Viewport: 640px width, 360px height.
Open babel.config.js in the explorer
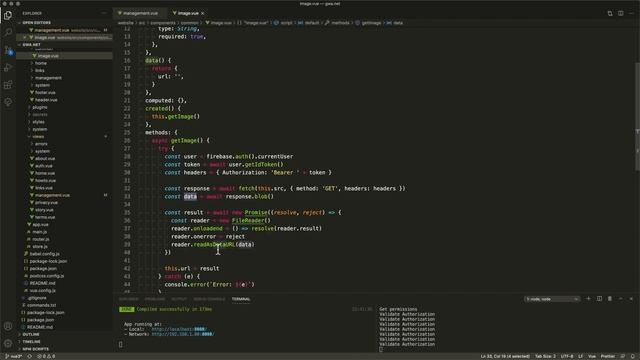click(44, 254)
